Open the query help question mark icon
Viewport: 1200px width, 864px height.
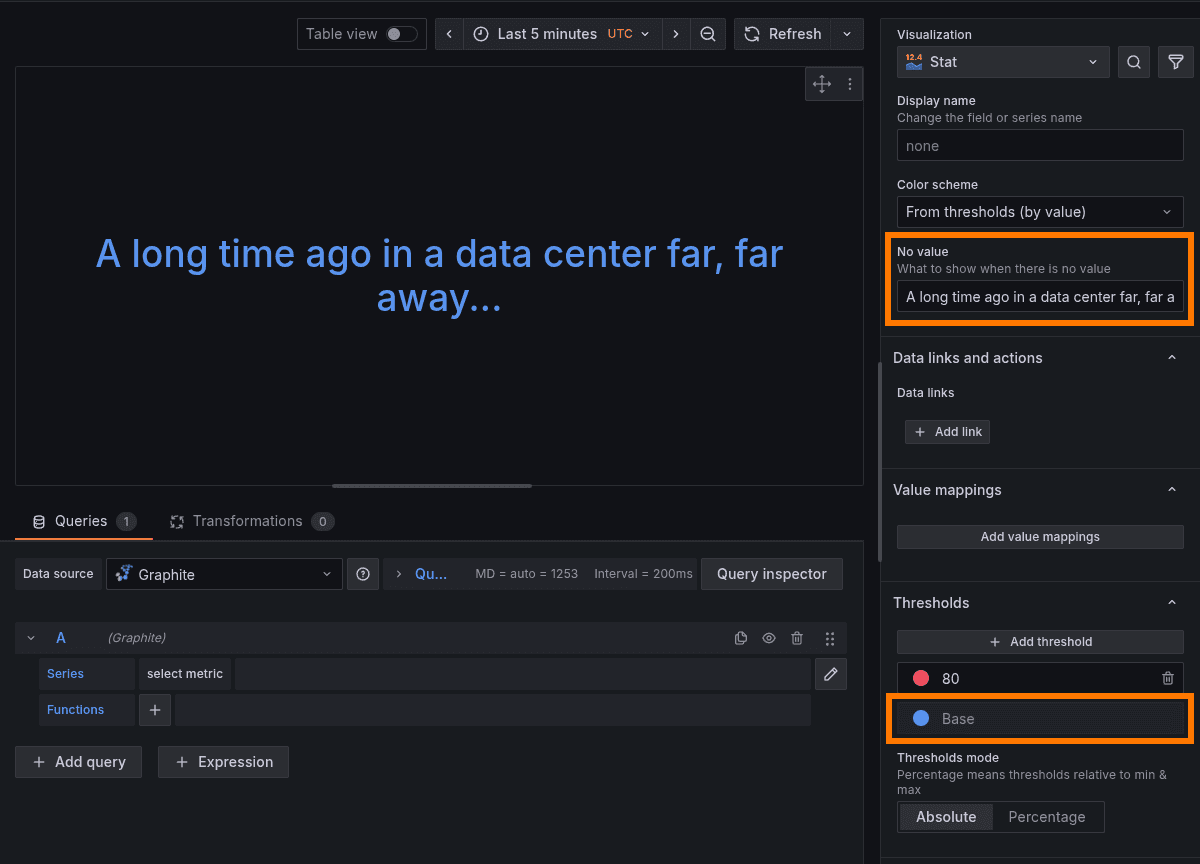(363, 573)
